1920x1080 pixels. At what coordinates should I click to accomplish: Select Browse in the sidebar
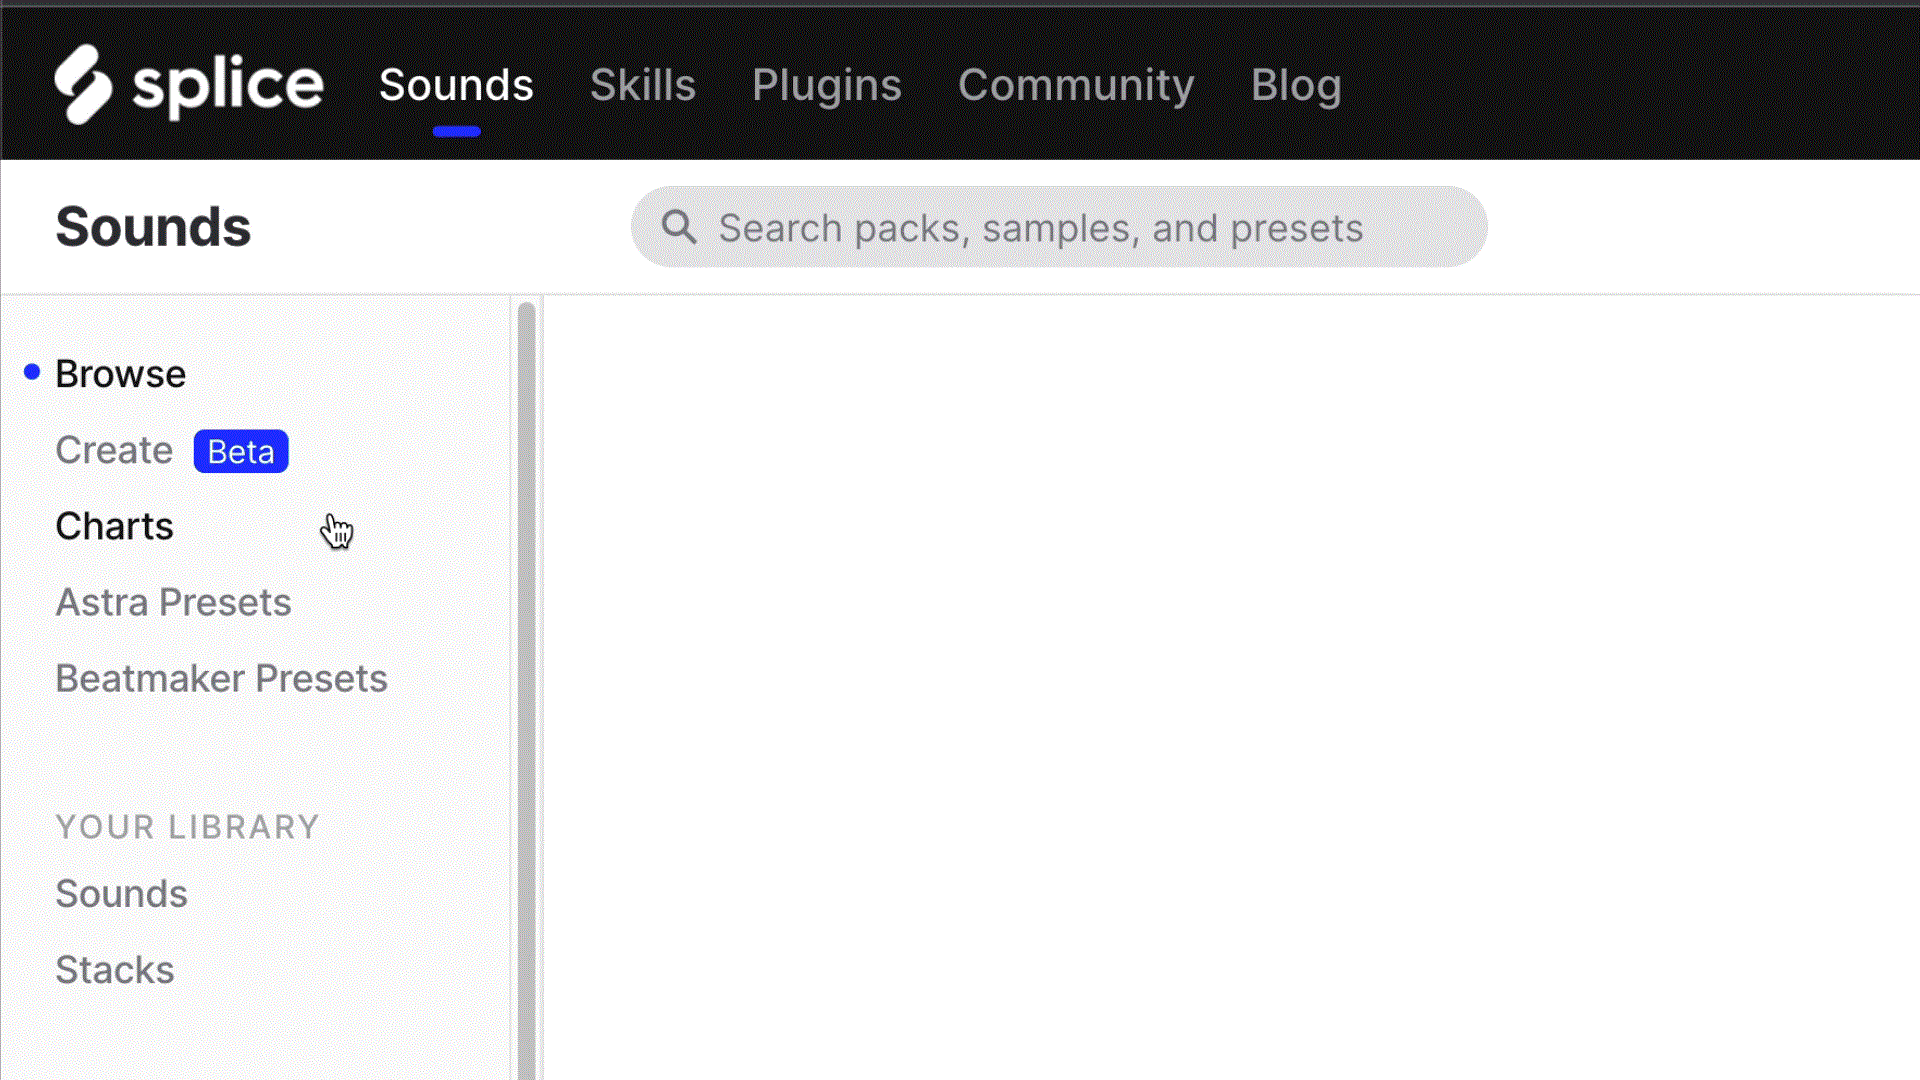point(120,374)
